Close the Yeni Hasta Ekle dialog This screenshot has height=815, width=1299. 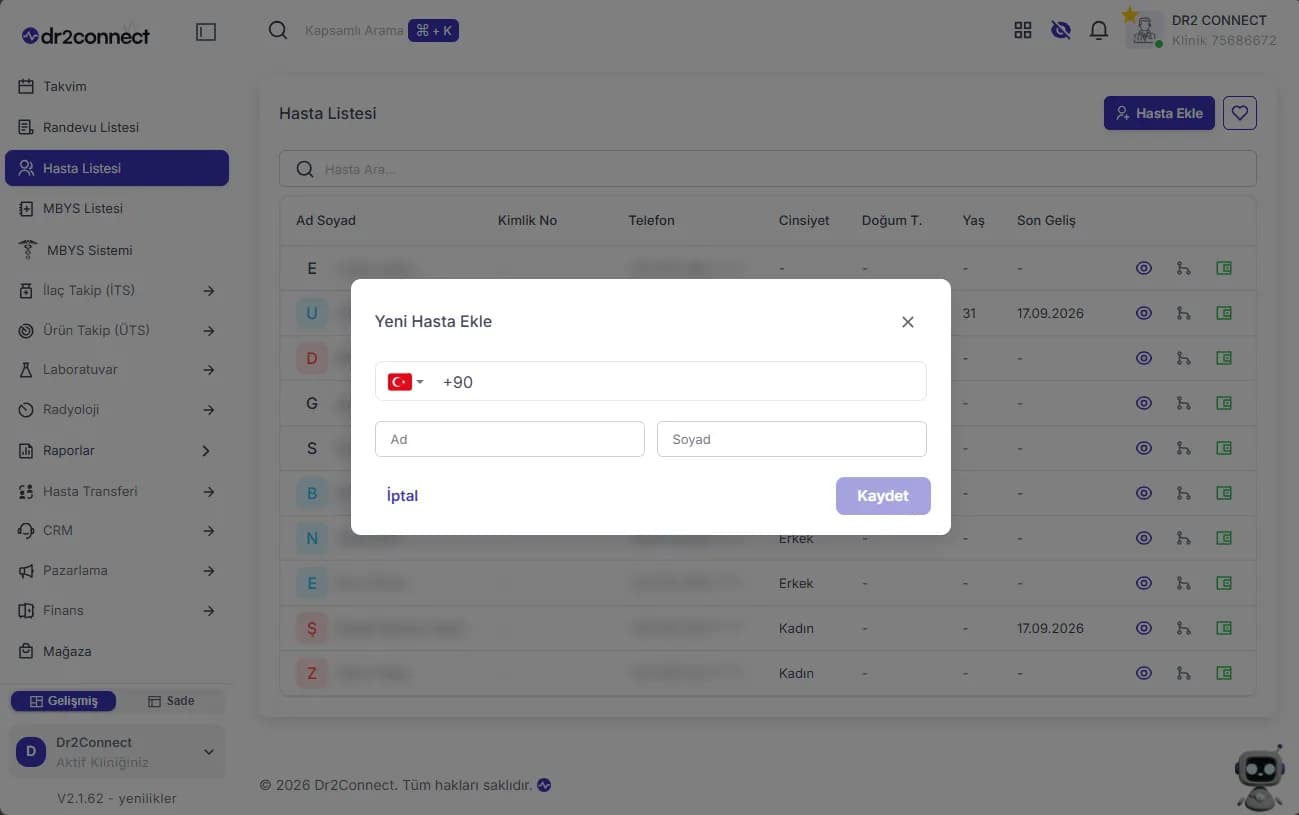coord(908,322)
